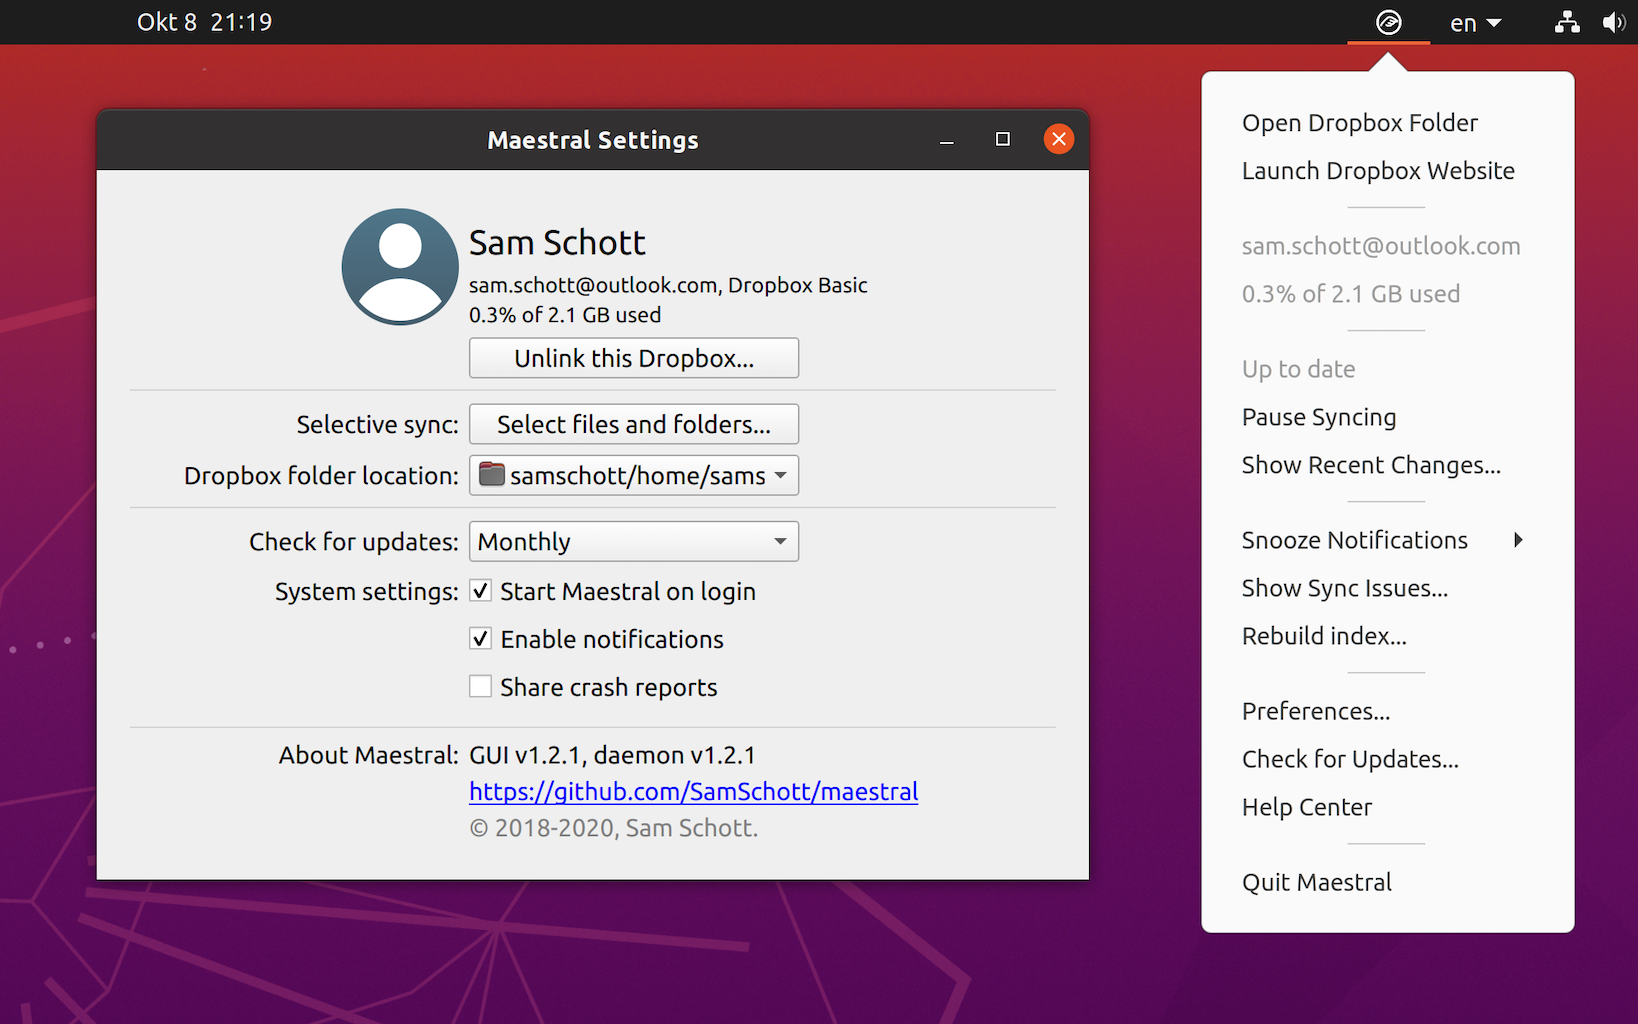Click the network status icon

point(1567,22)
